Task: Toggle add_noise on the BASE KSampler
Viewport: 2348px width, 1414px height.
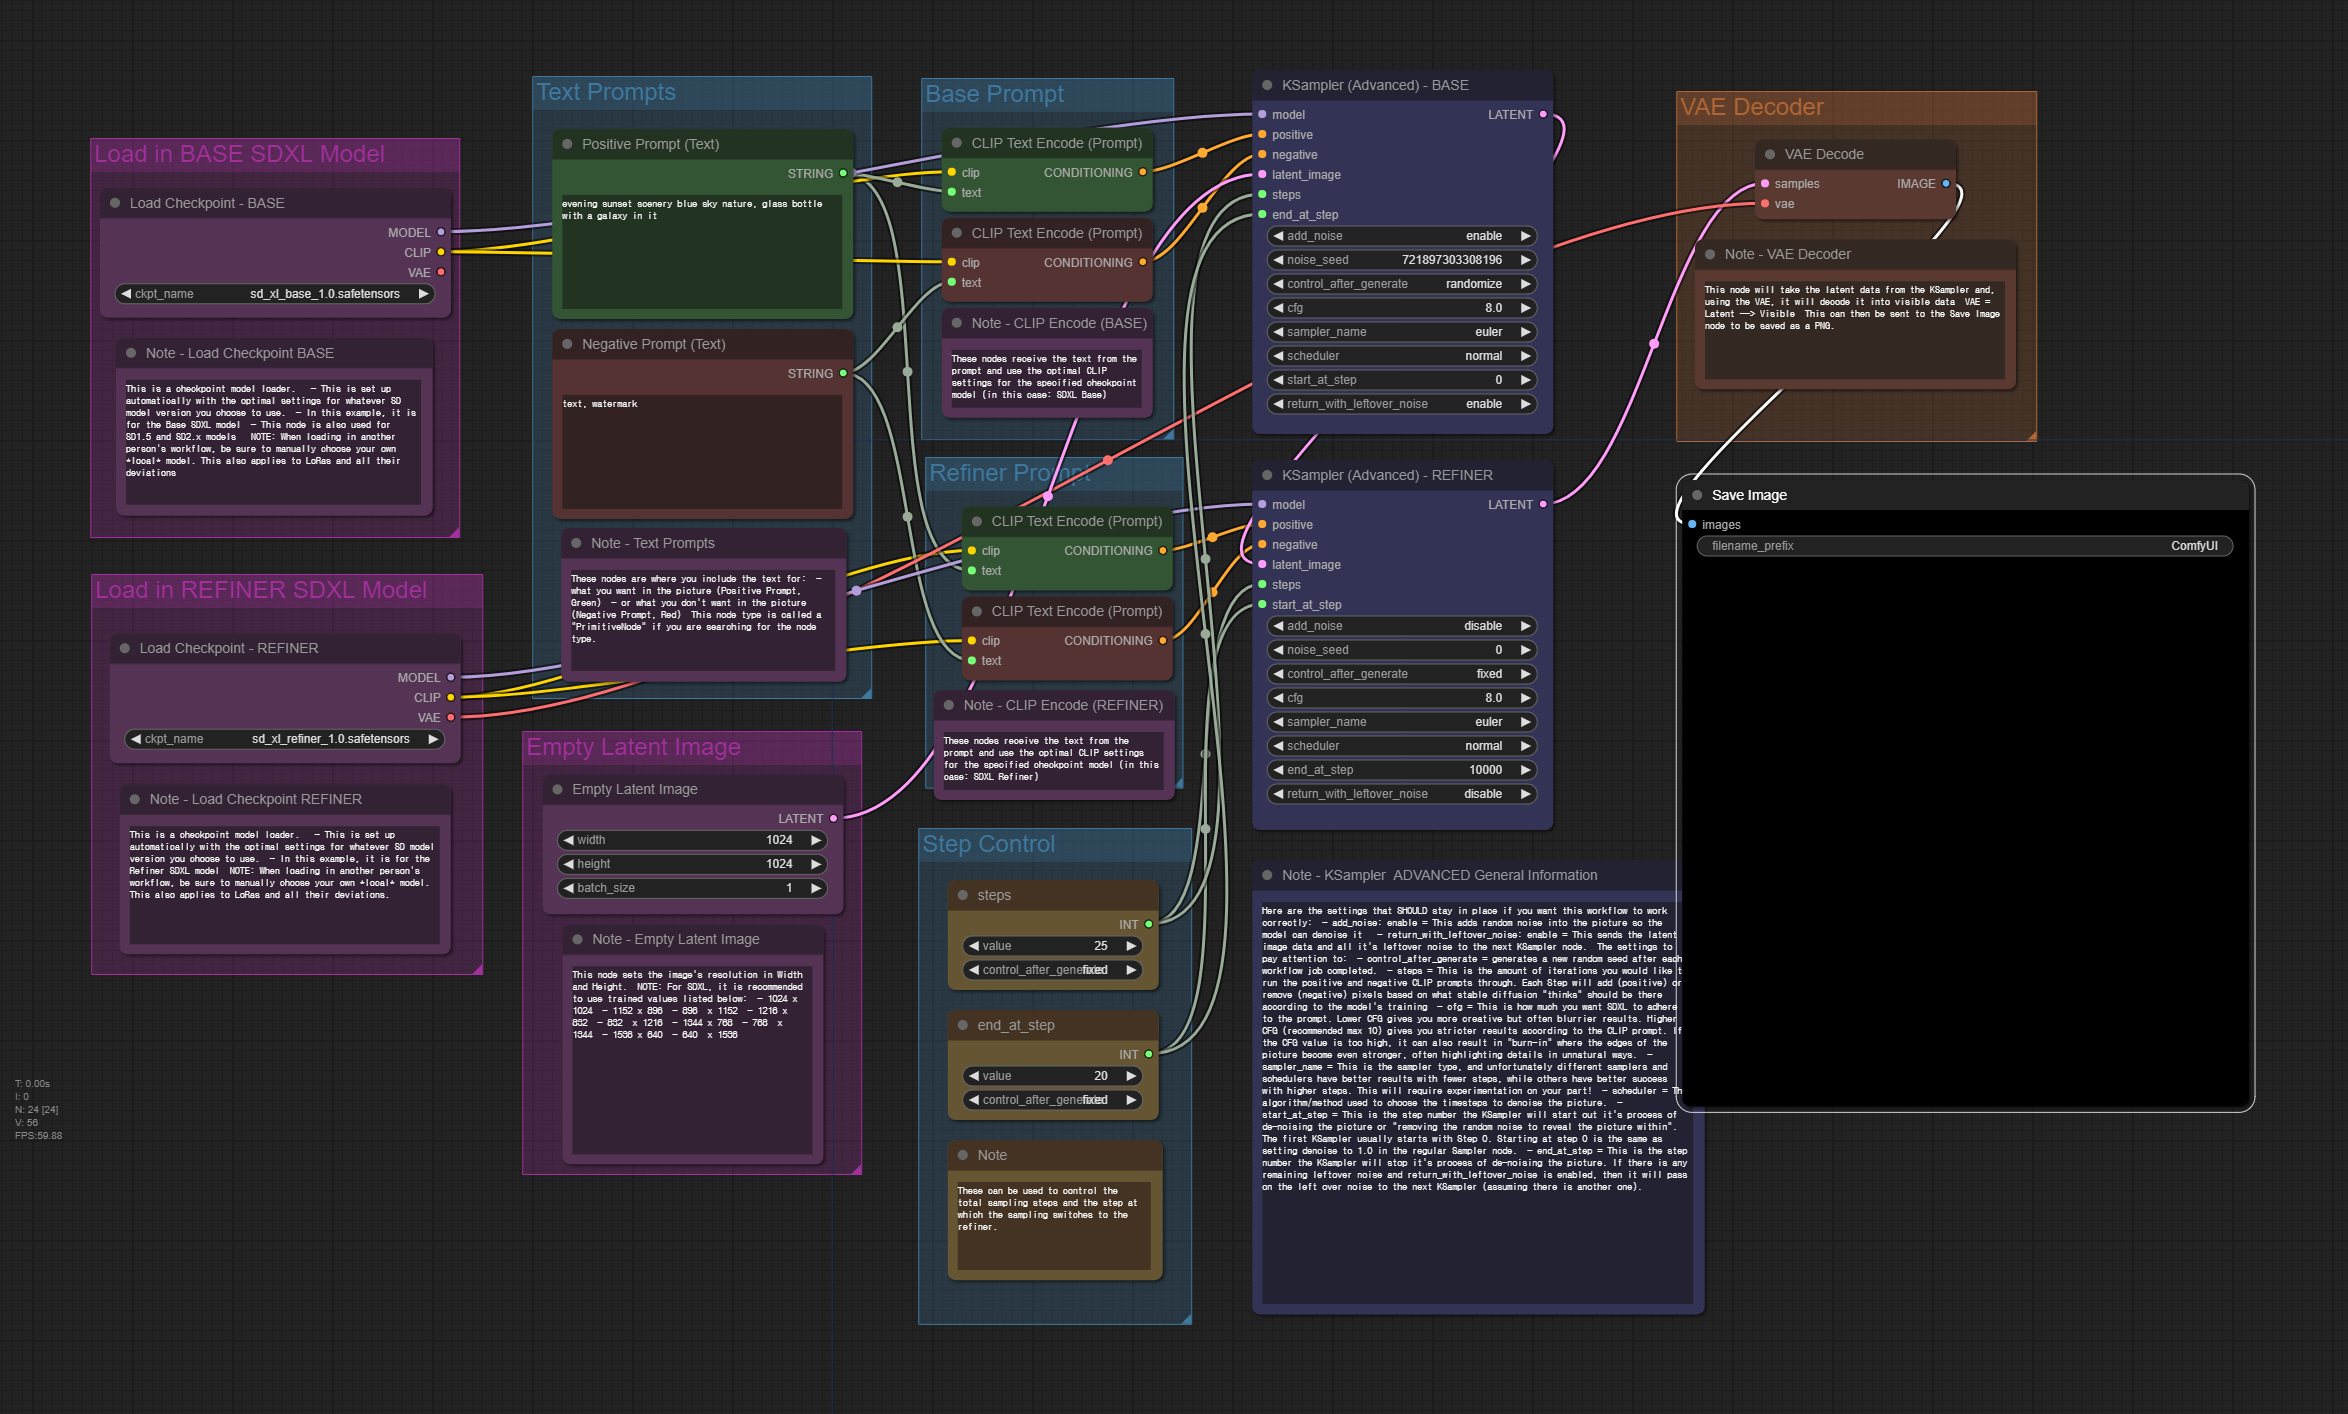Action: click(1402, 236)
